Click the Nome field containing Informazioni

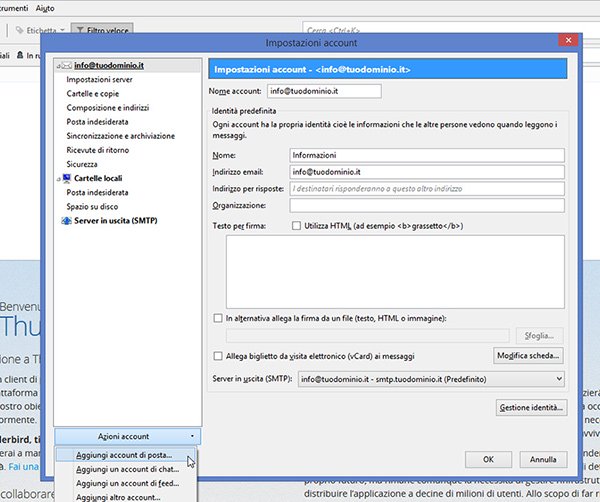pos(427,155)
